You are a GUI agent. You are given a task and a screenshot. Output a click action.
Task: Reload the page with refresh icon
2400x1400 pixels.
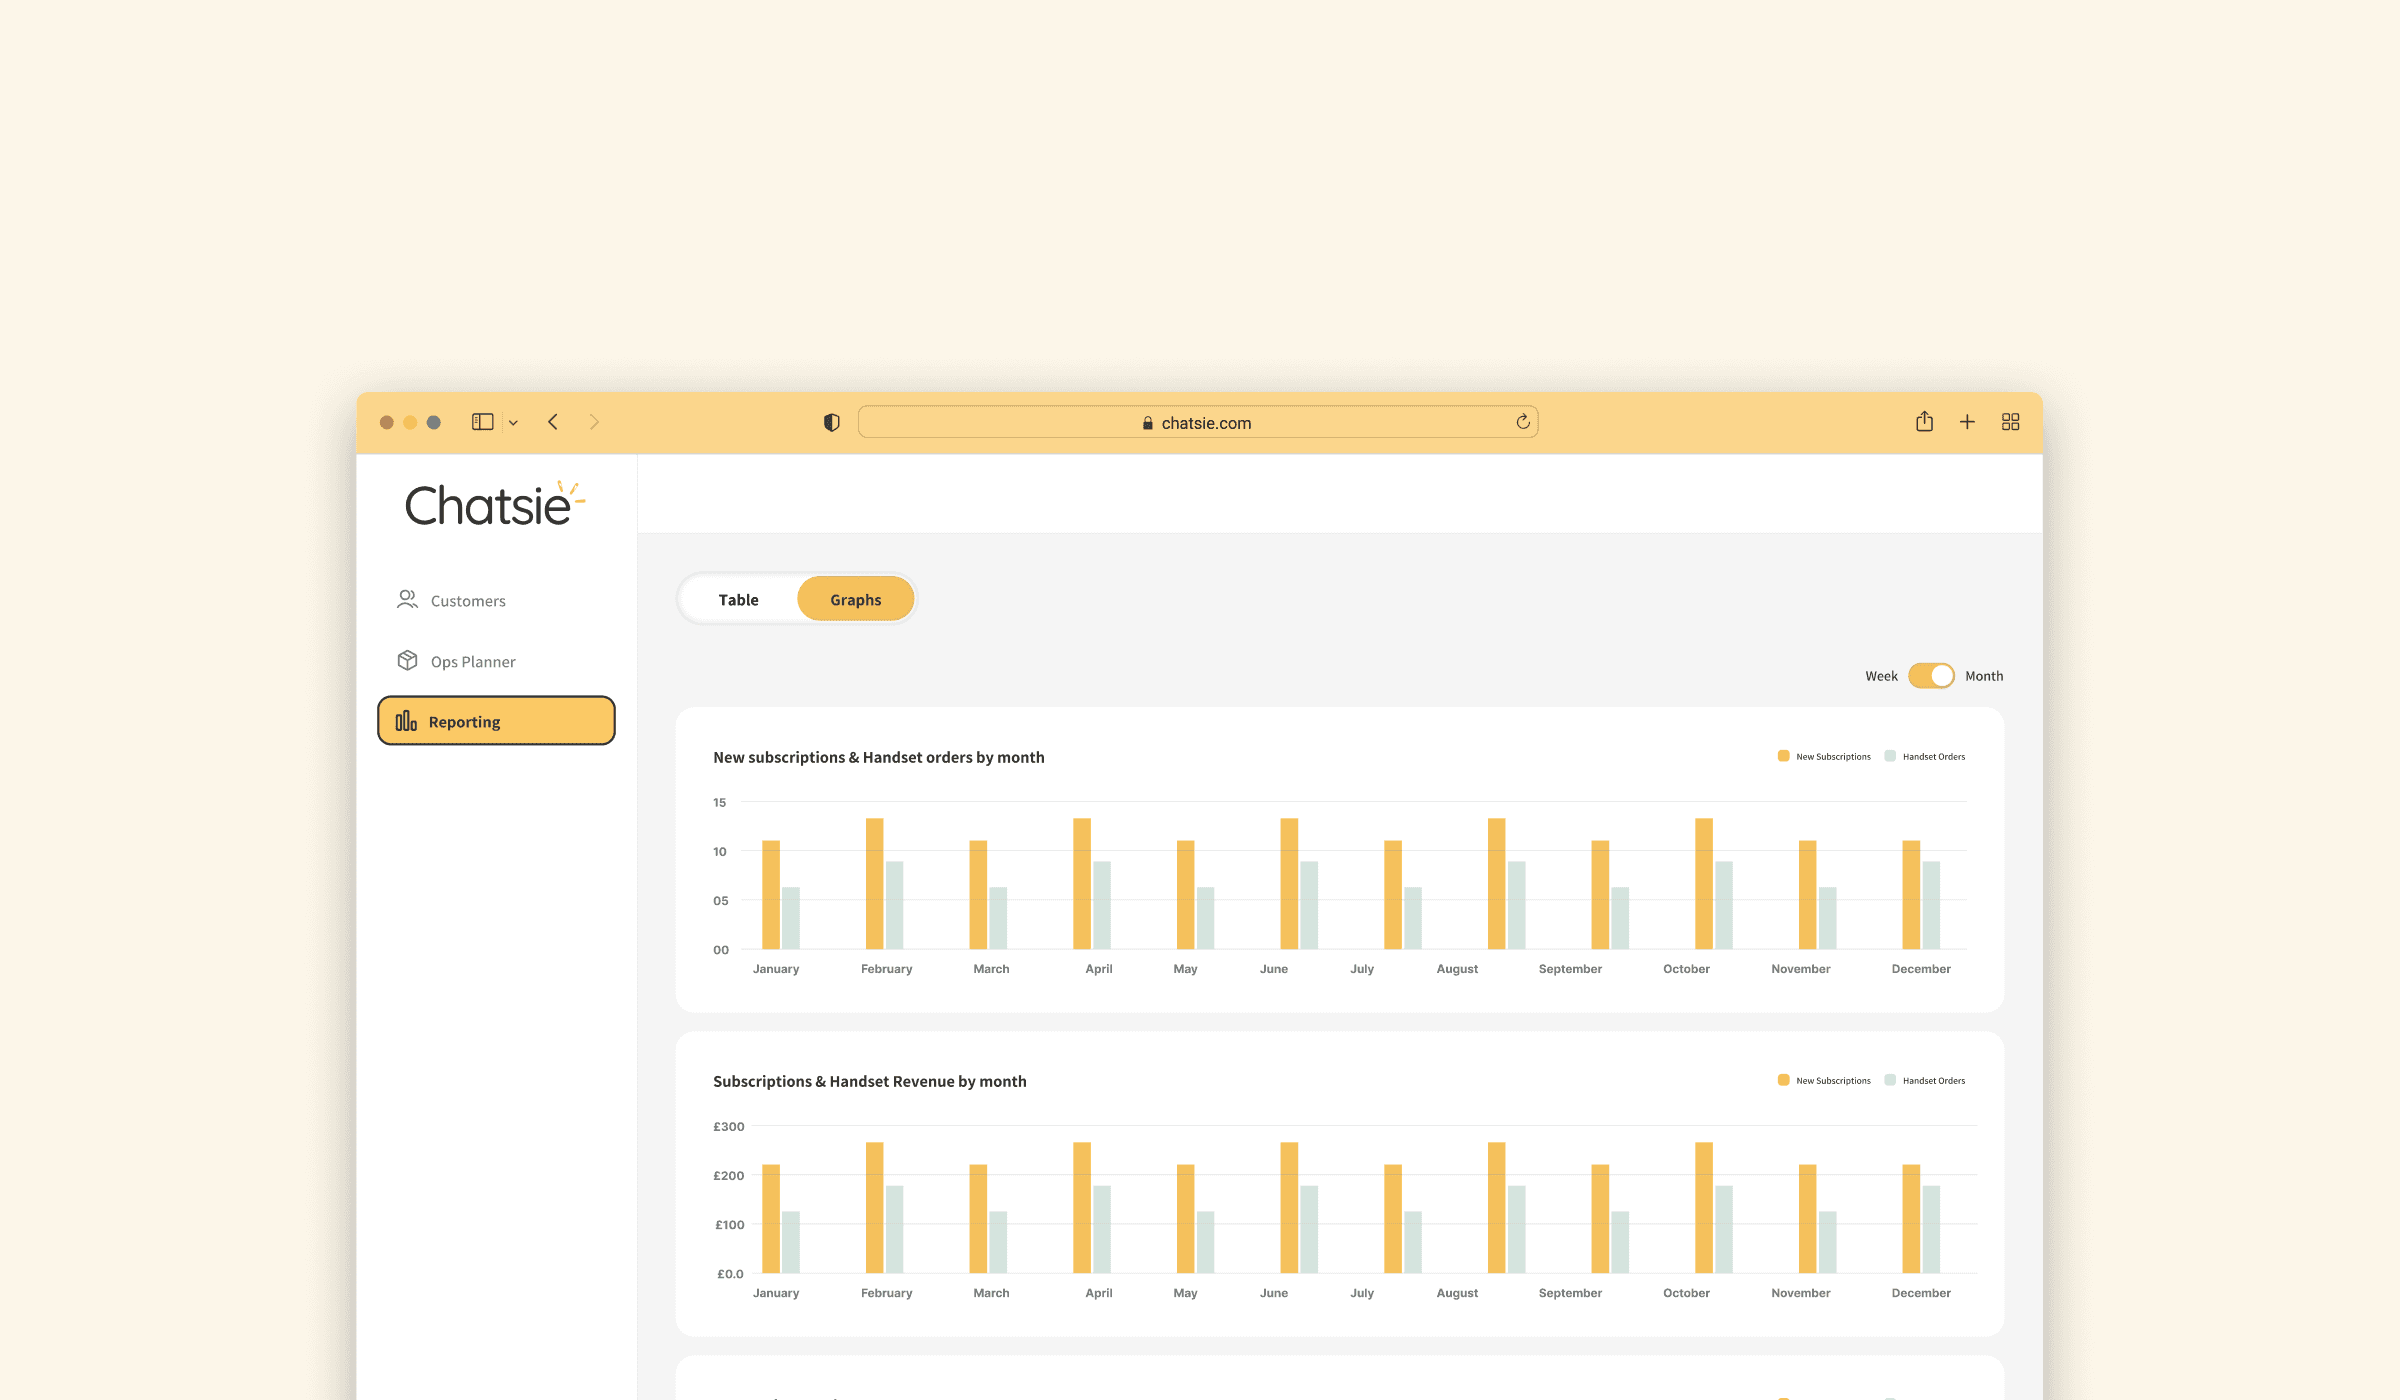(1522, 422)
